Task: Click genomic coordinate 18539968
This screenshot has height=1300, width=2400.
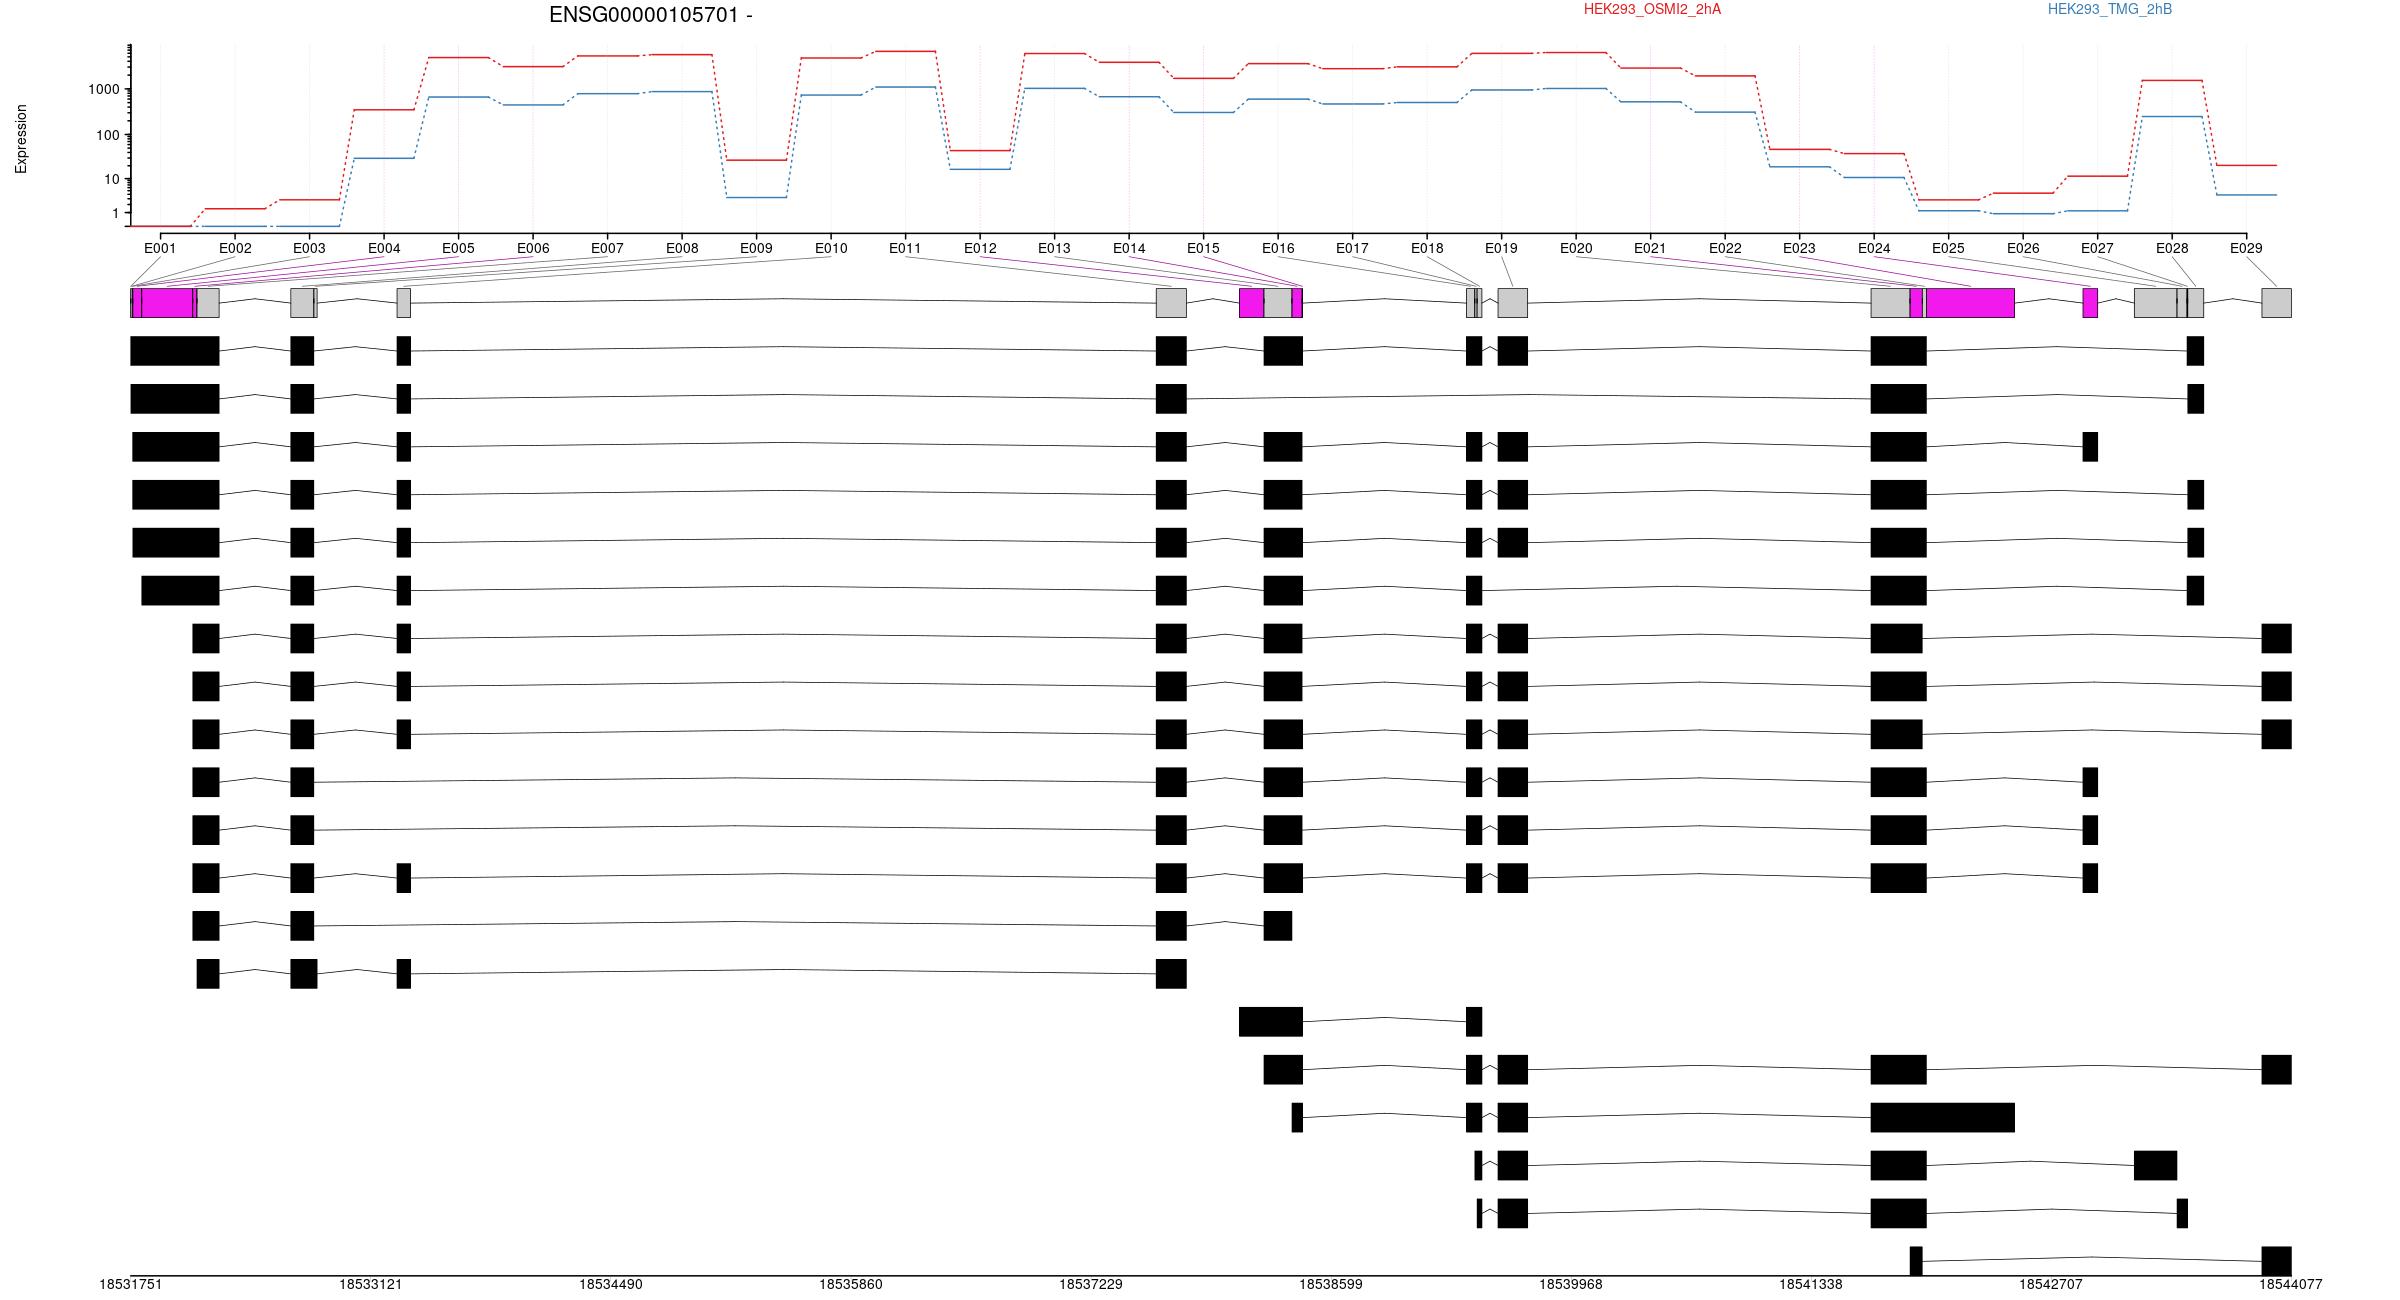Action: (x=1571, y=1284)
